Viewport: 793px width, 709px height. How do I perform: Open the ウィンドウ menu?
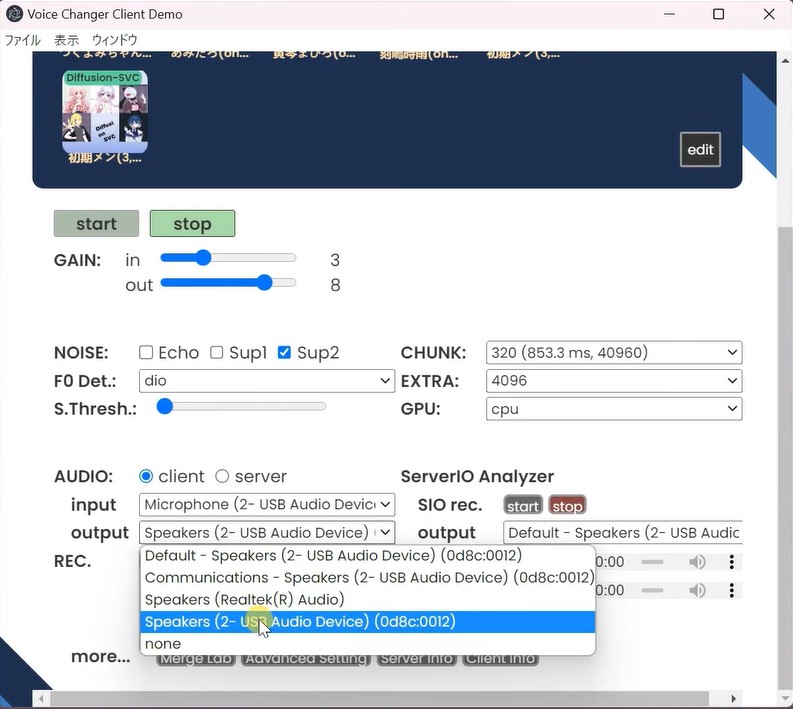point(114,40)
